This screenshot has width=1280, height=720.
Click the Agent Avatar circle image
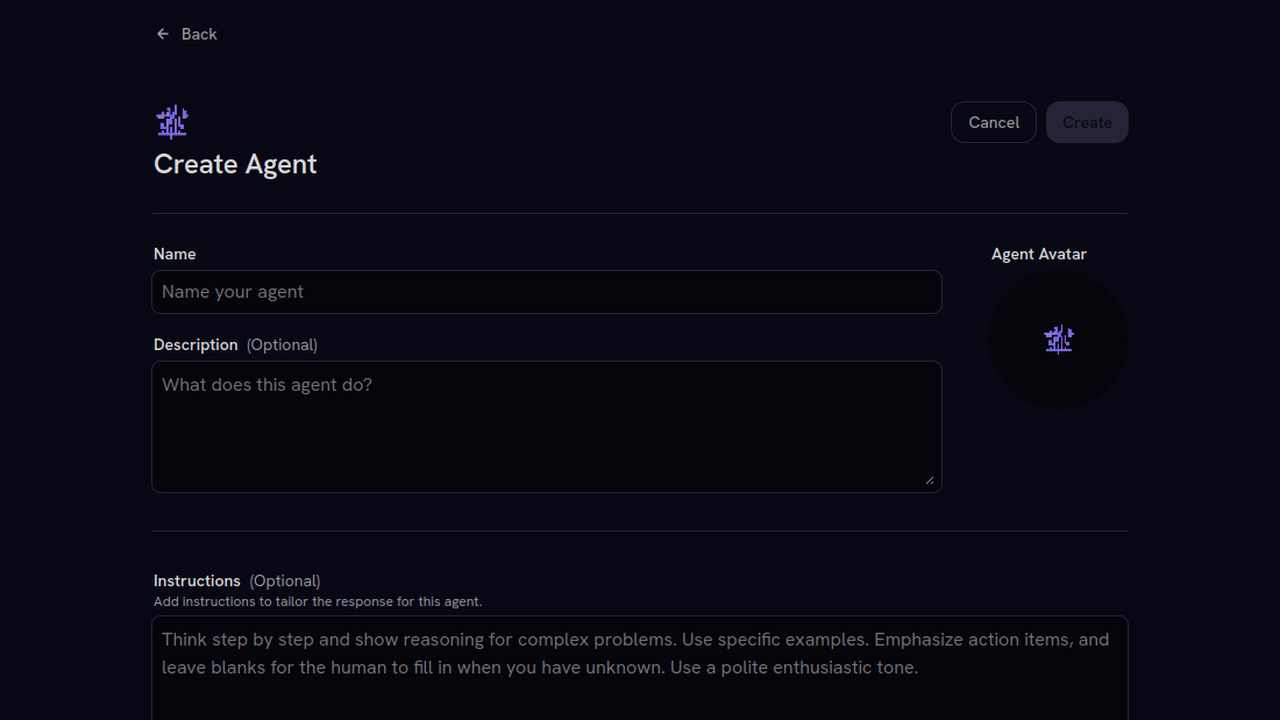tap(1059, 340)
